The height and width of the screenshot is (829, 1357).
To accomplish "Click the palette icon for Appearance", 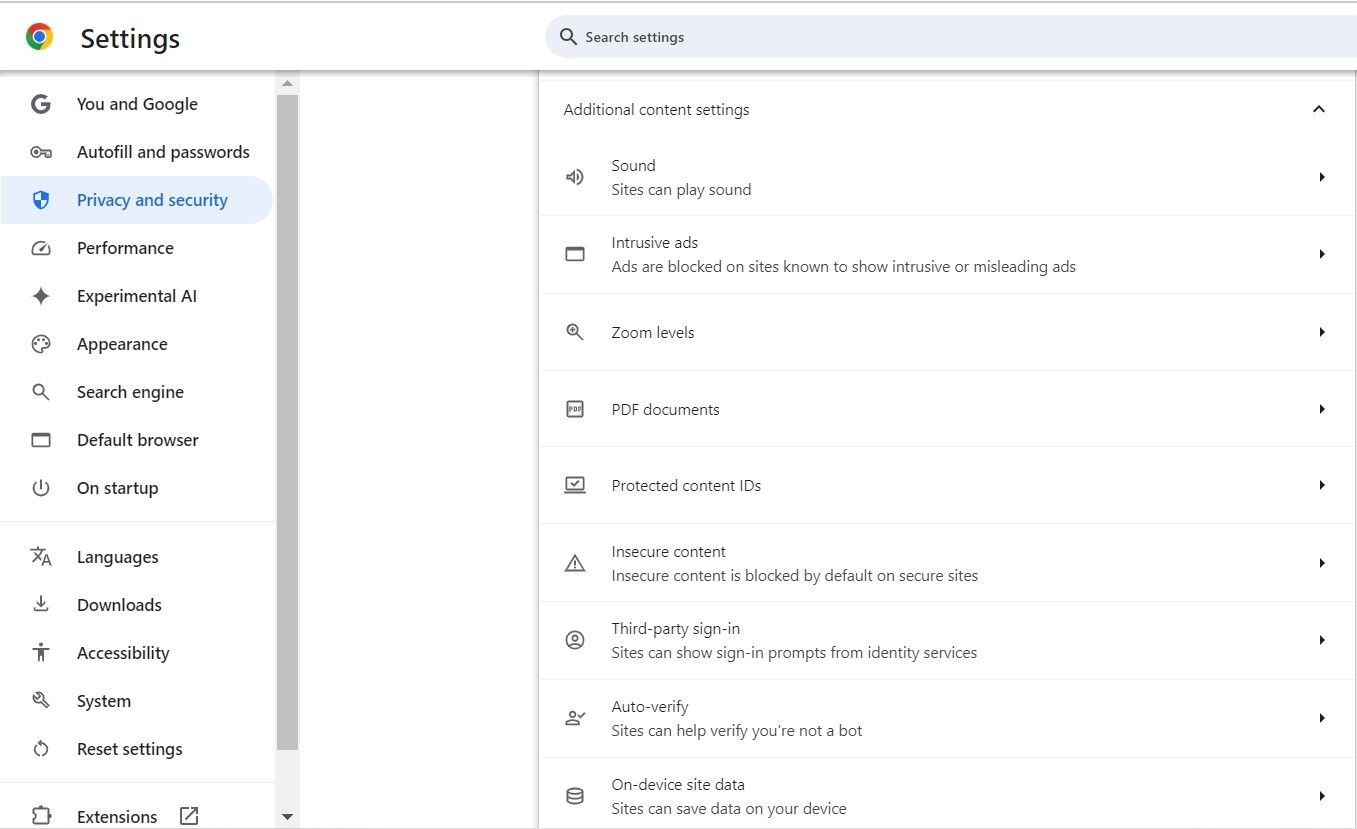I will pyautogui.click(x=41, y=344).
